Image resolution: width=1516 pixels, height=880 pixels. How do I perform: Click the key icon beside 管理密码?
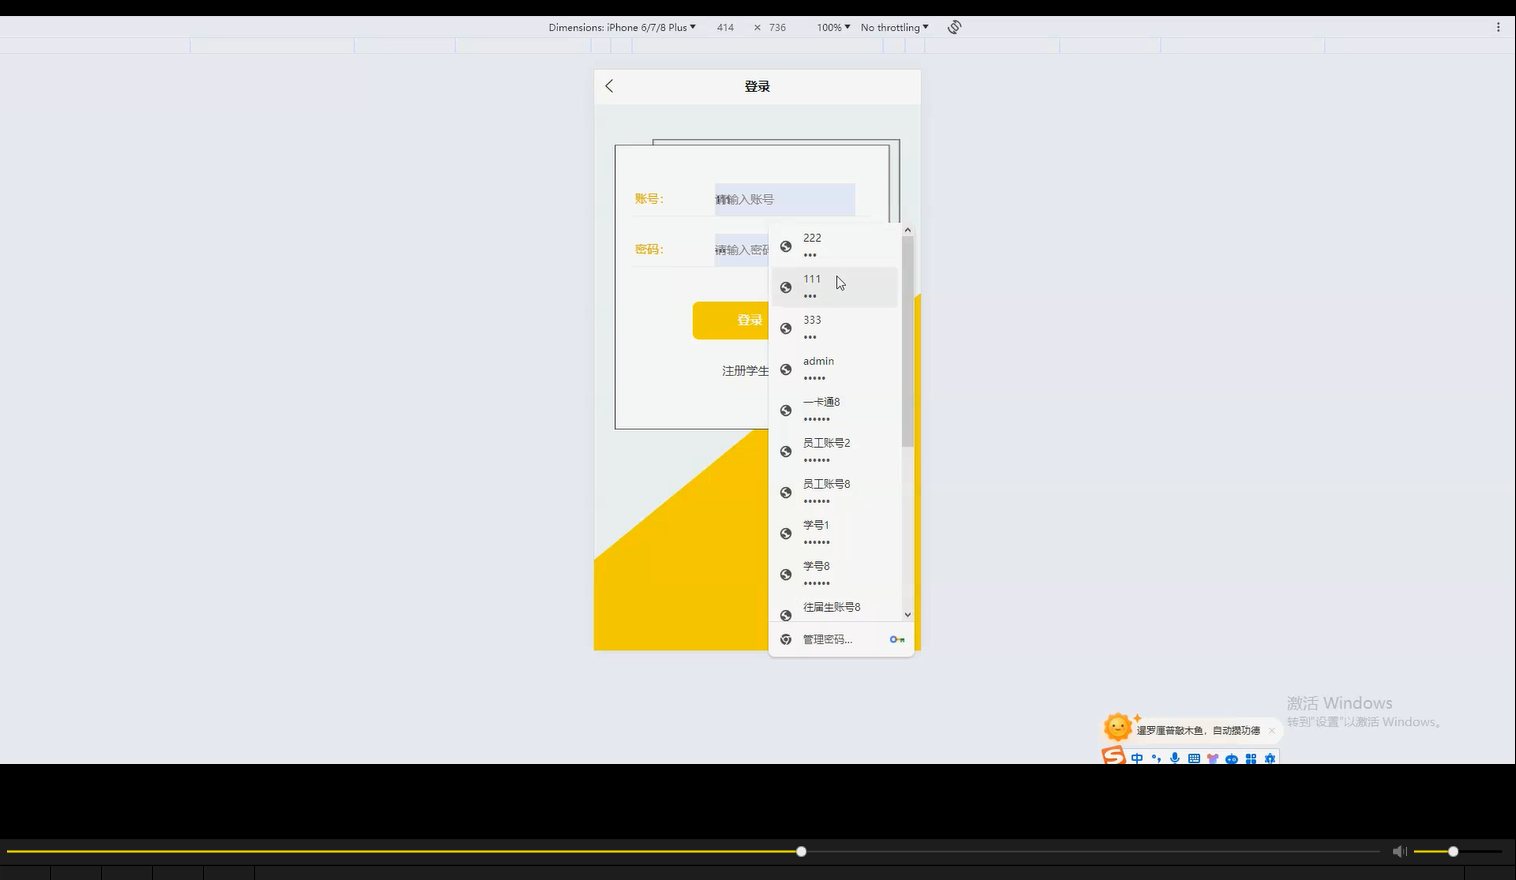(897, 639)
